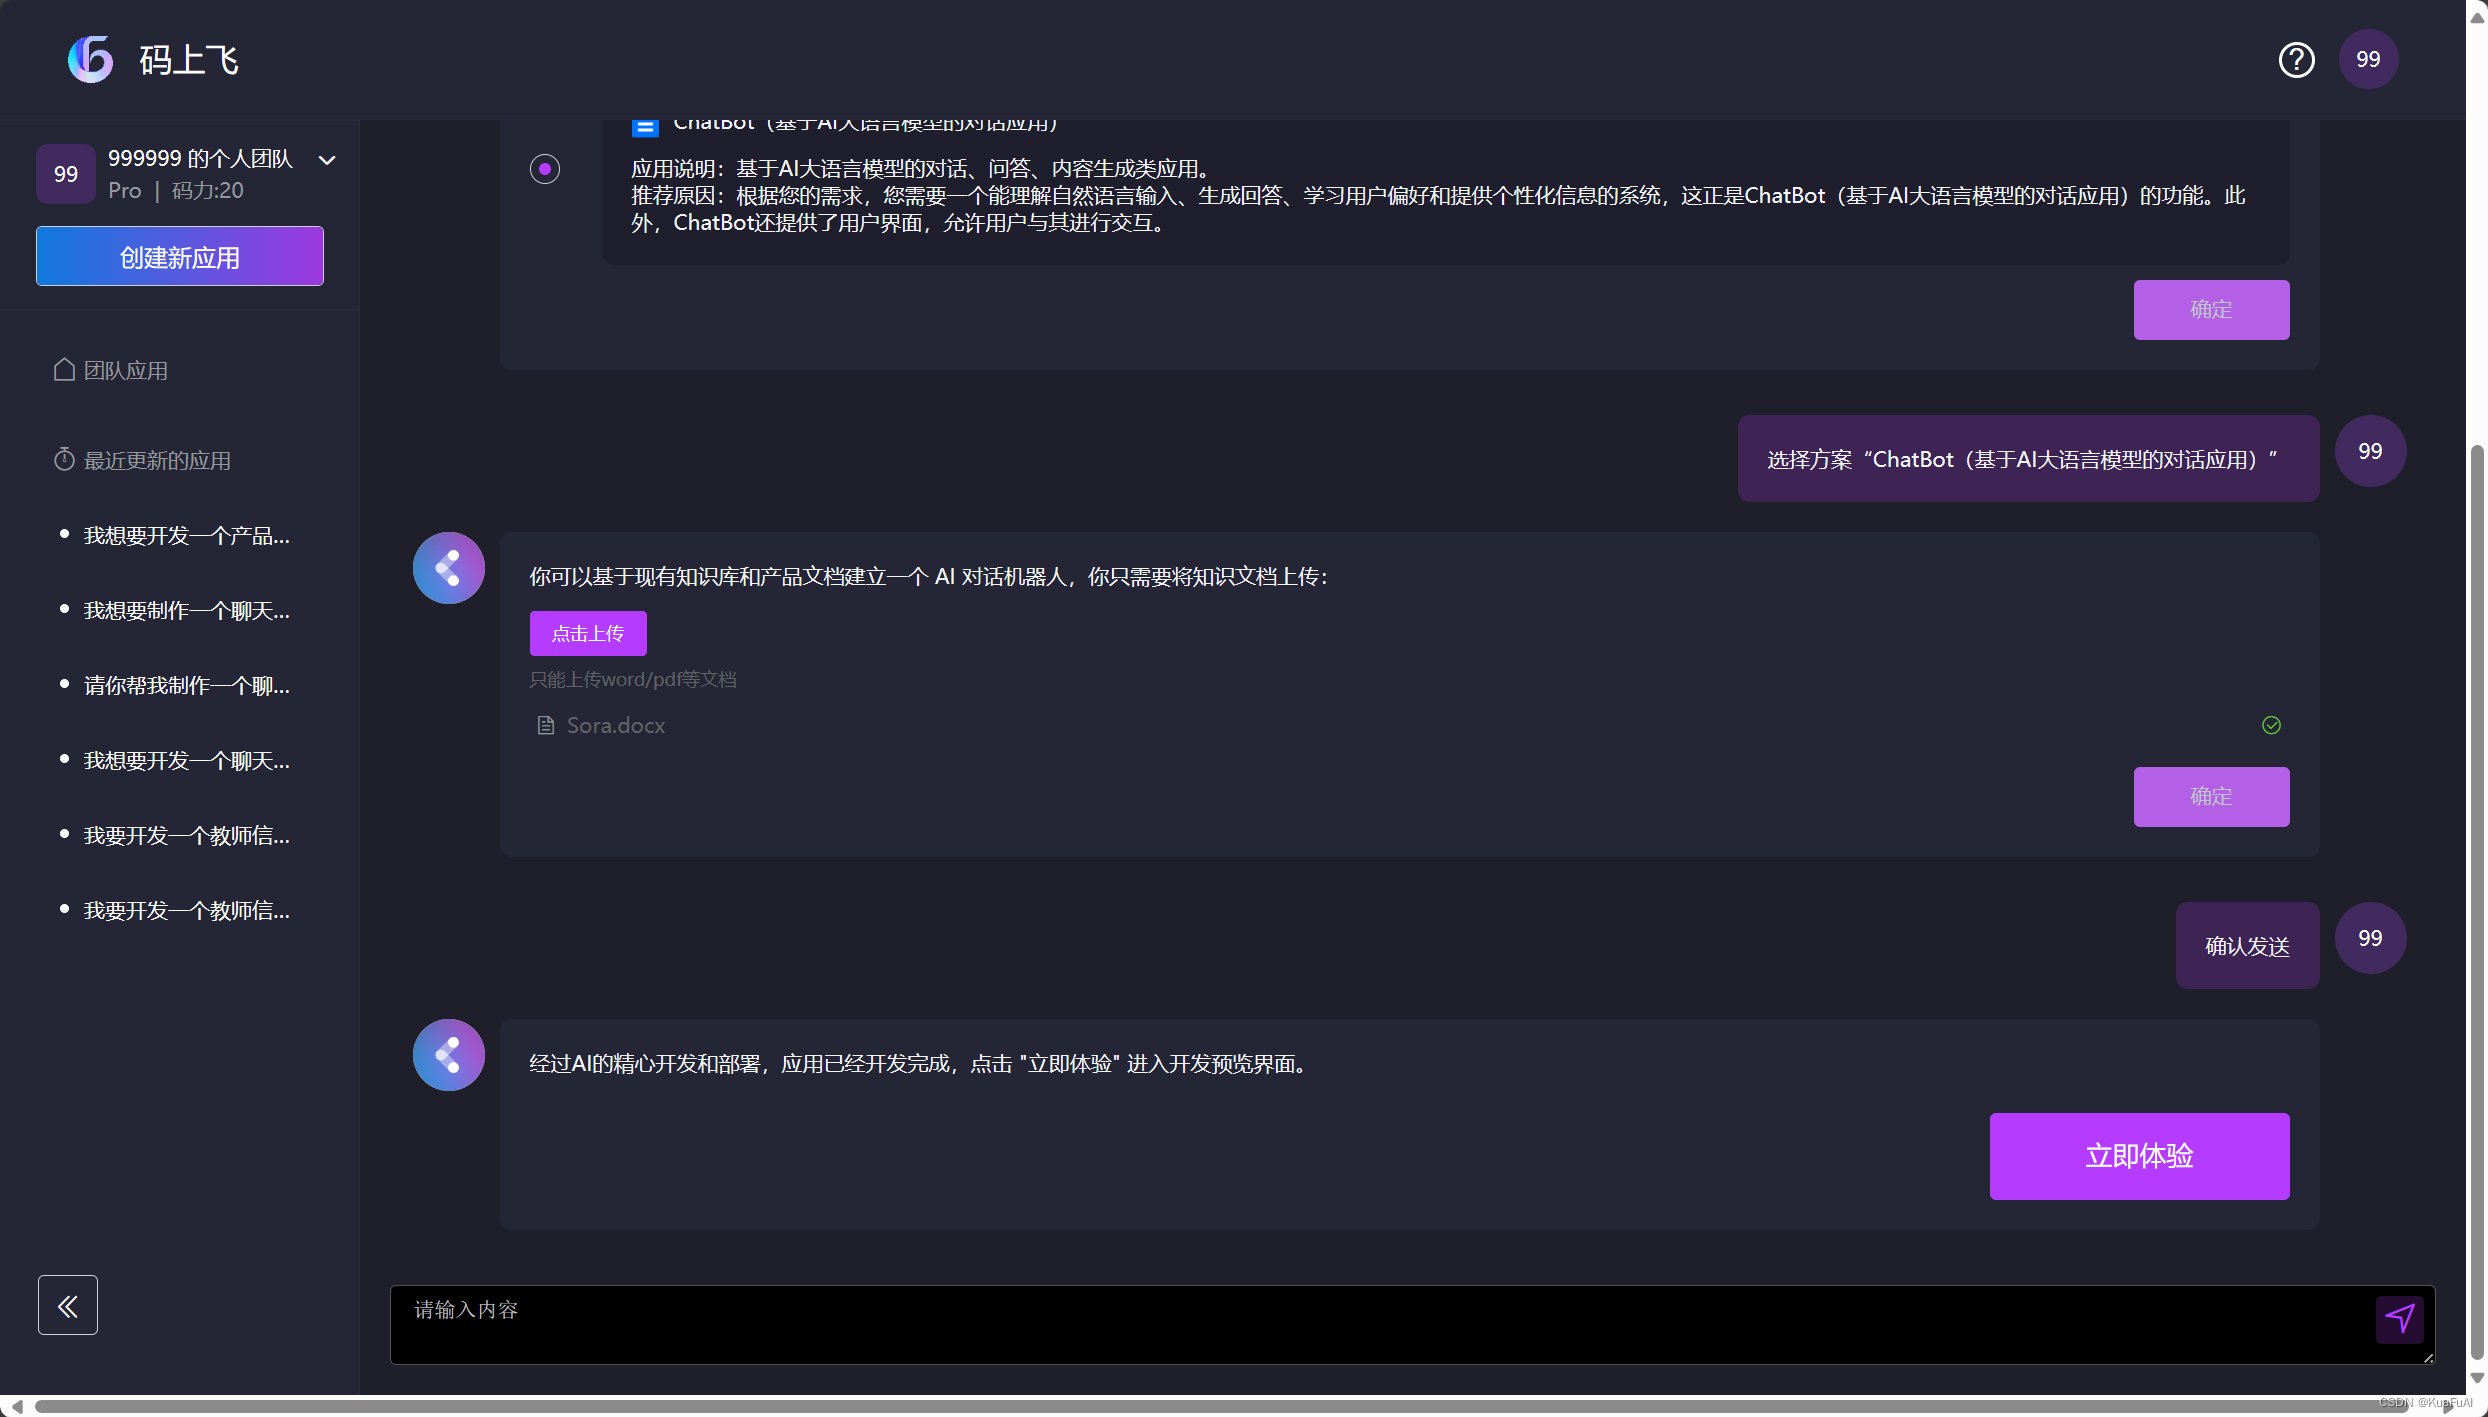The width and height of the screenshot is (2488, 1417).
Task: Click the help question mark icon
Action: pyautogui.click(x=2296, y=60)
